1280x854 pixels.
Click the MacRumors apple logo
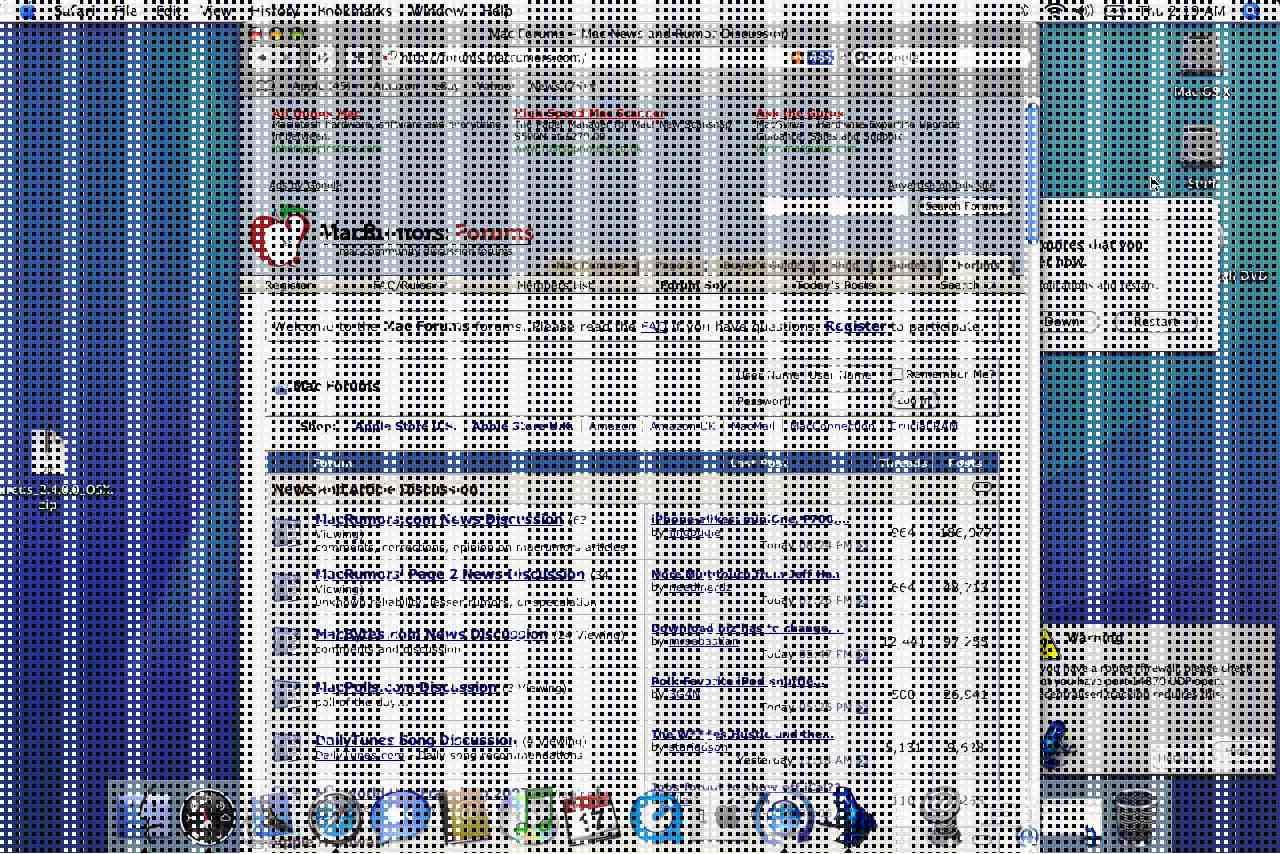pyautogui.click(x=279, y=236)
